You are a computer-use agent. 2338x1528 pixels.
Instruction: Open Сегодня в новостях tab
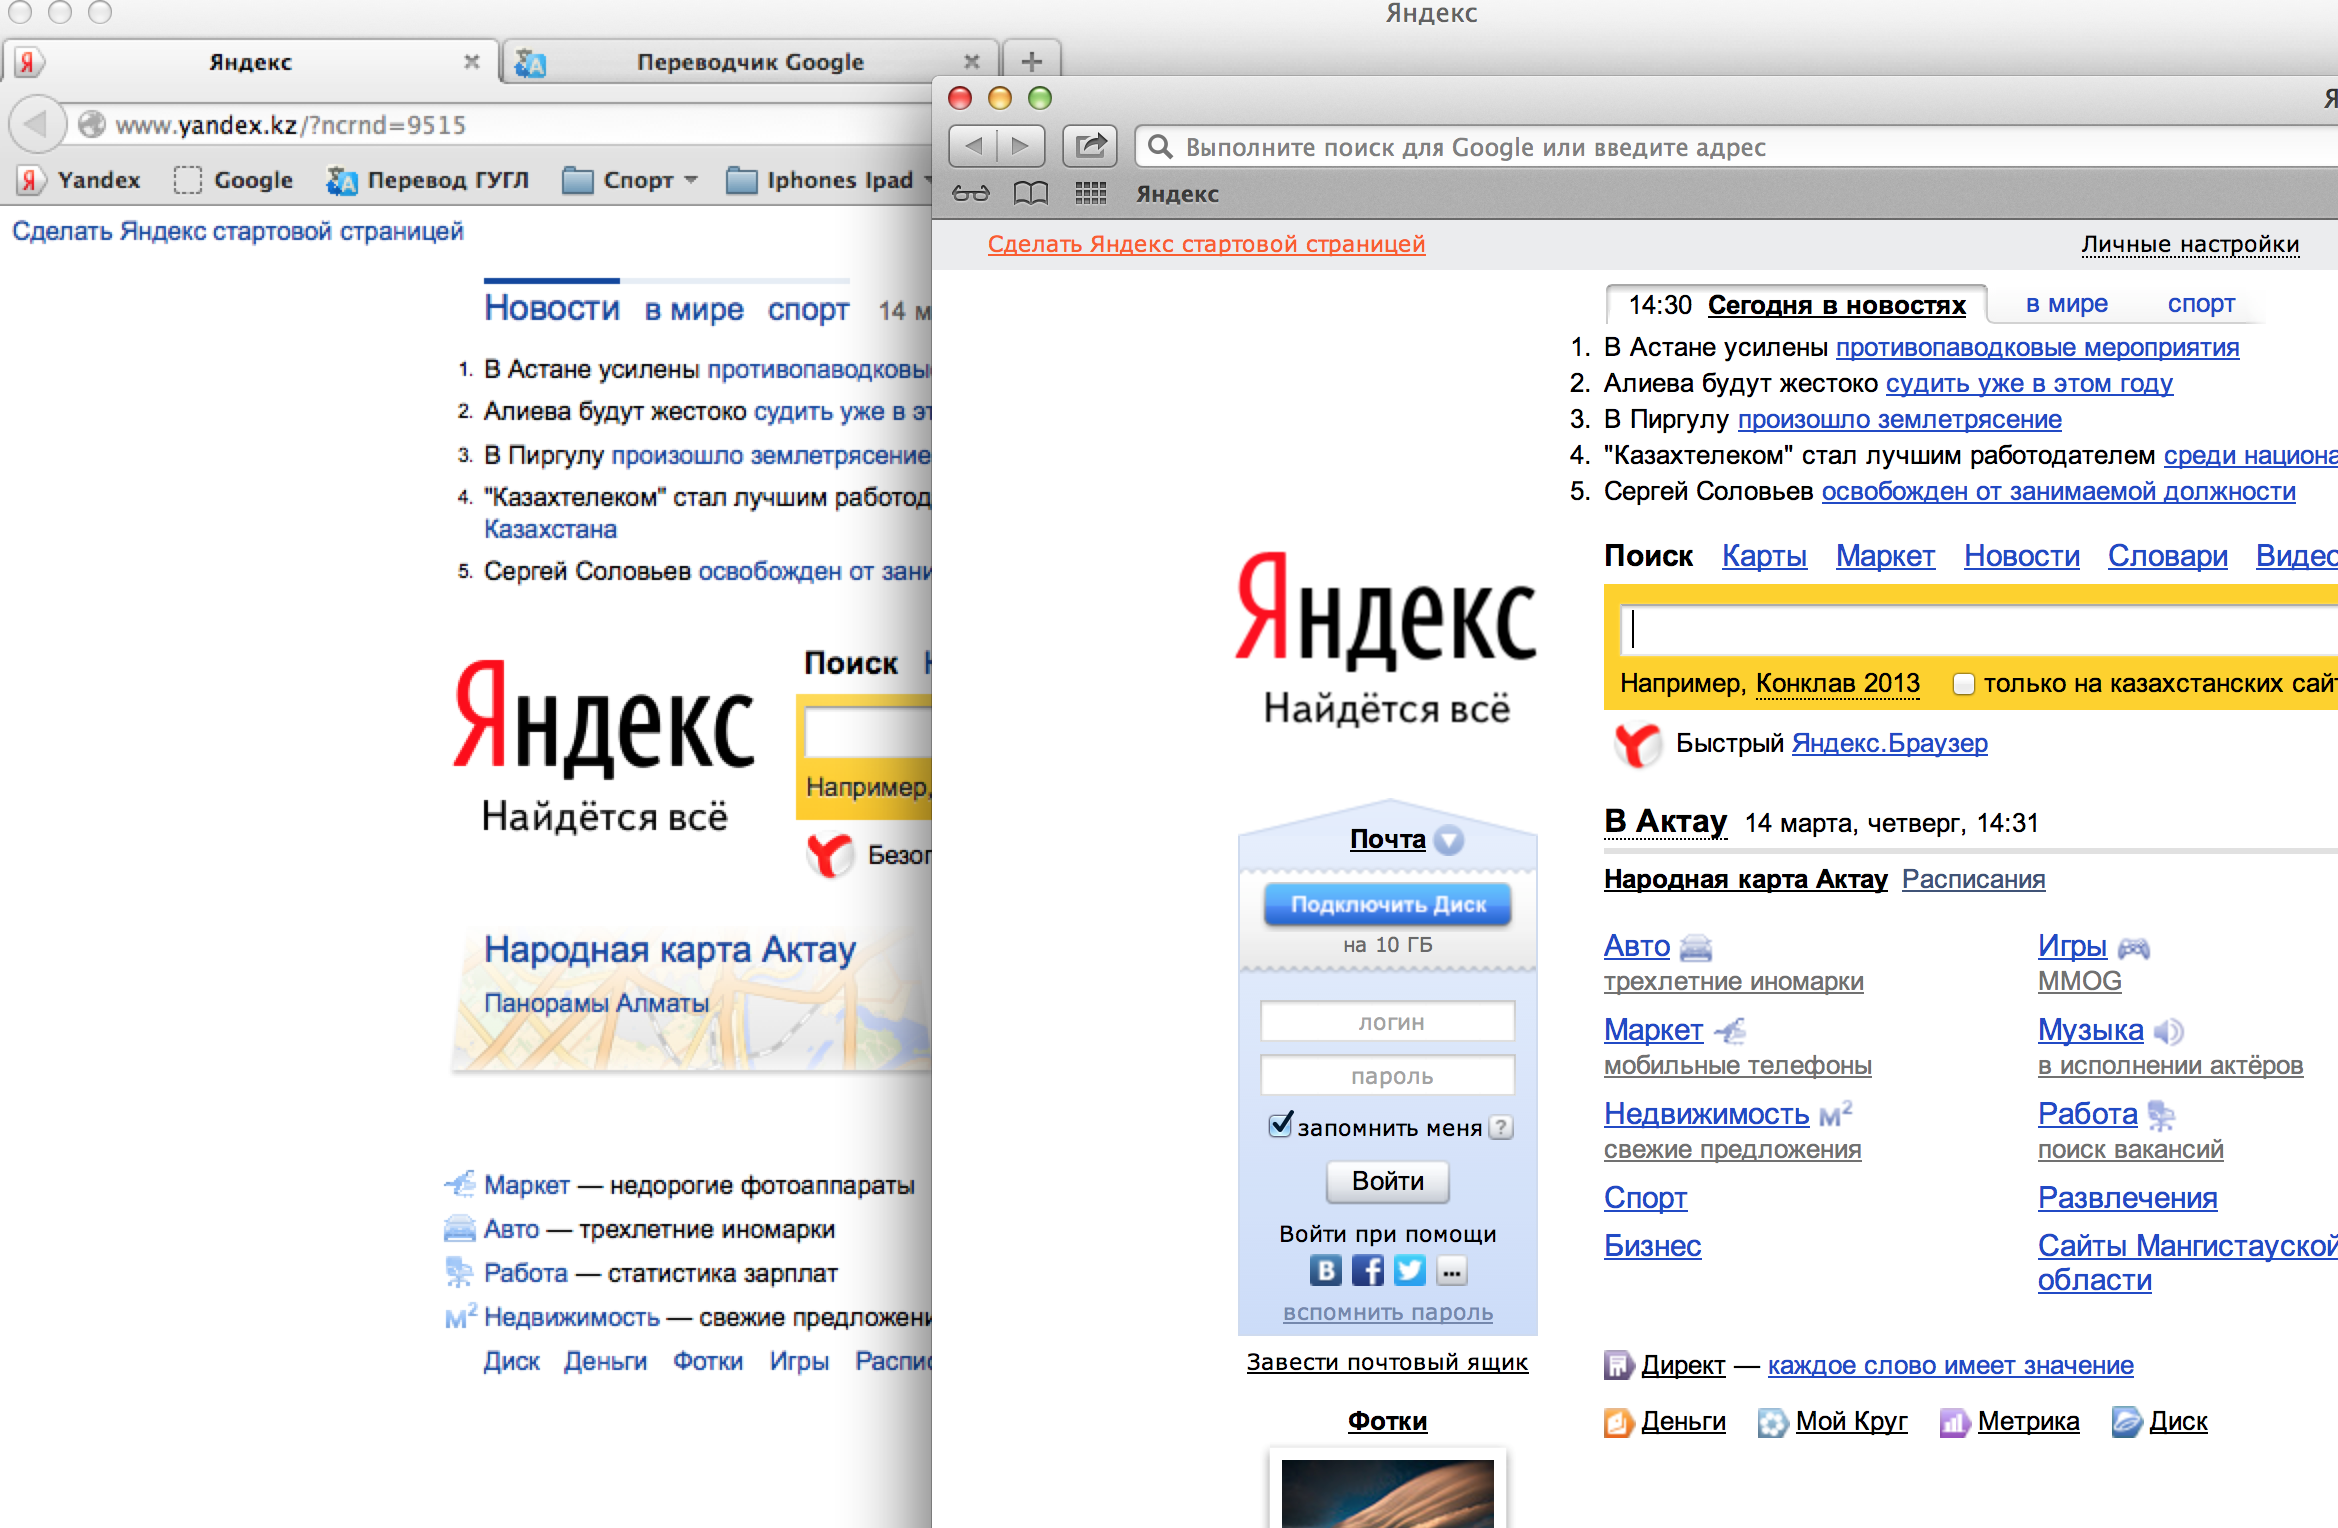(x=1836, y=305)
